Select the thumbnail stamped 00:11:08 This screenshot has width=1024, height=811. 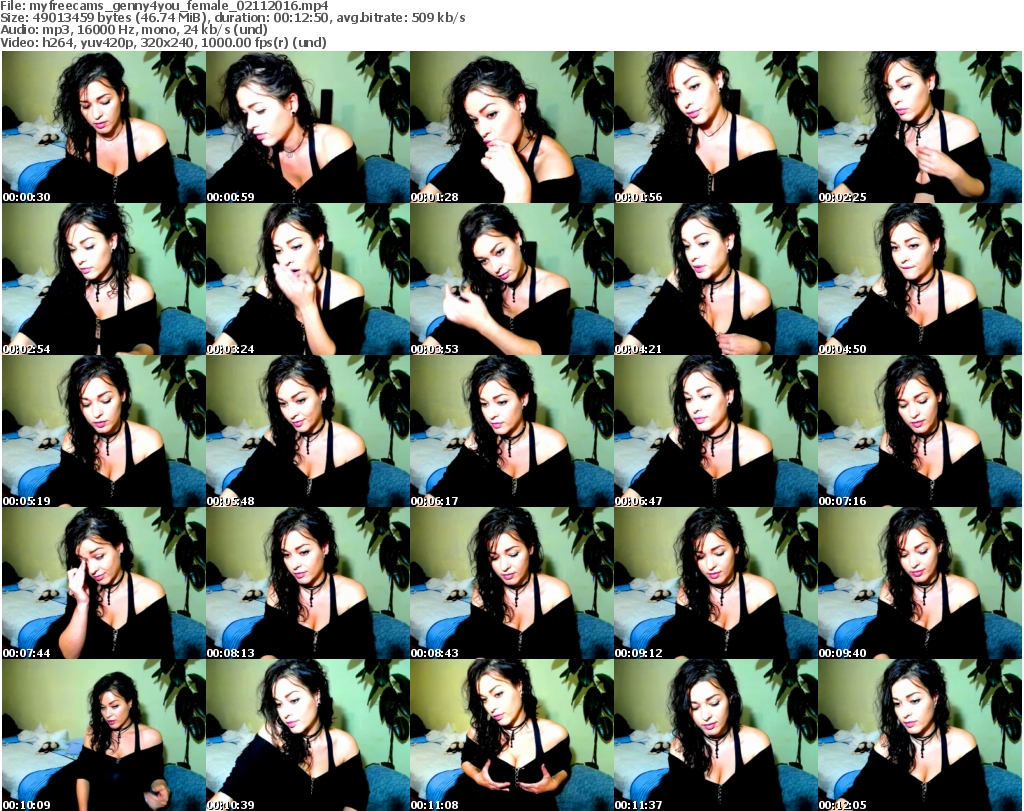(512, 735)
